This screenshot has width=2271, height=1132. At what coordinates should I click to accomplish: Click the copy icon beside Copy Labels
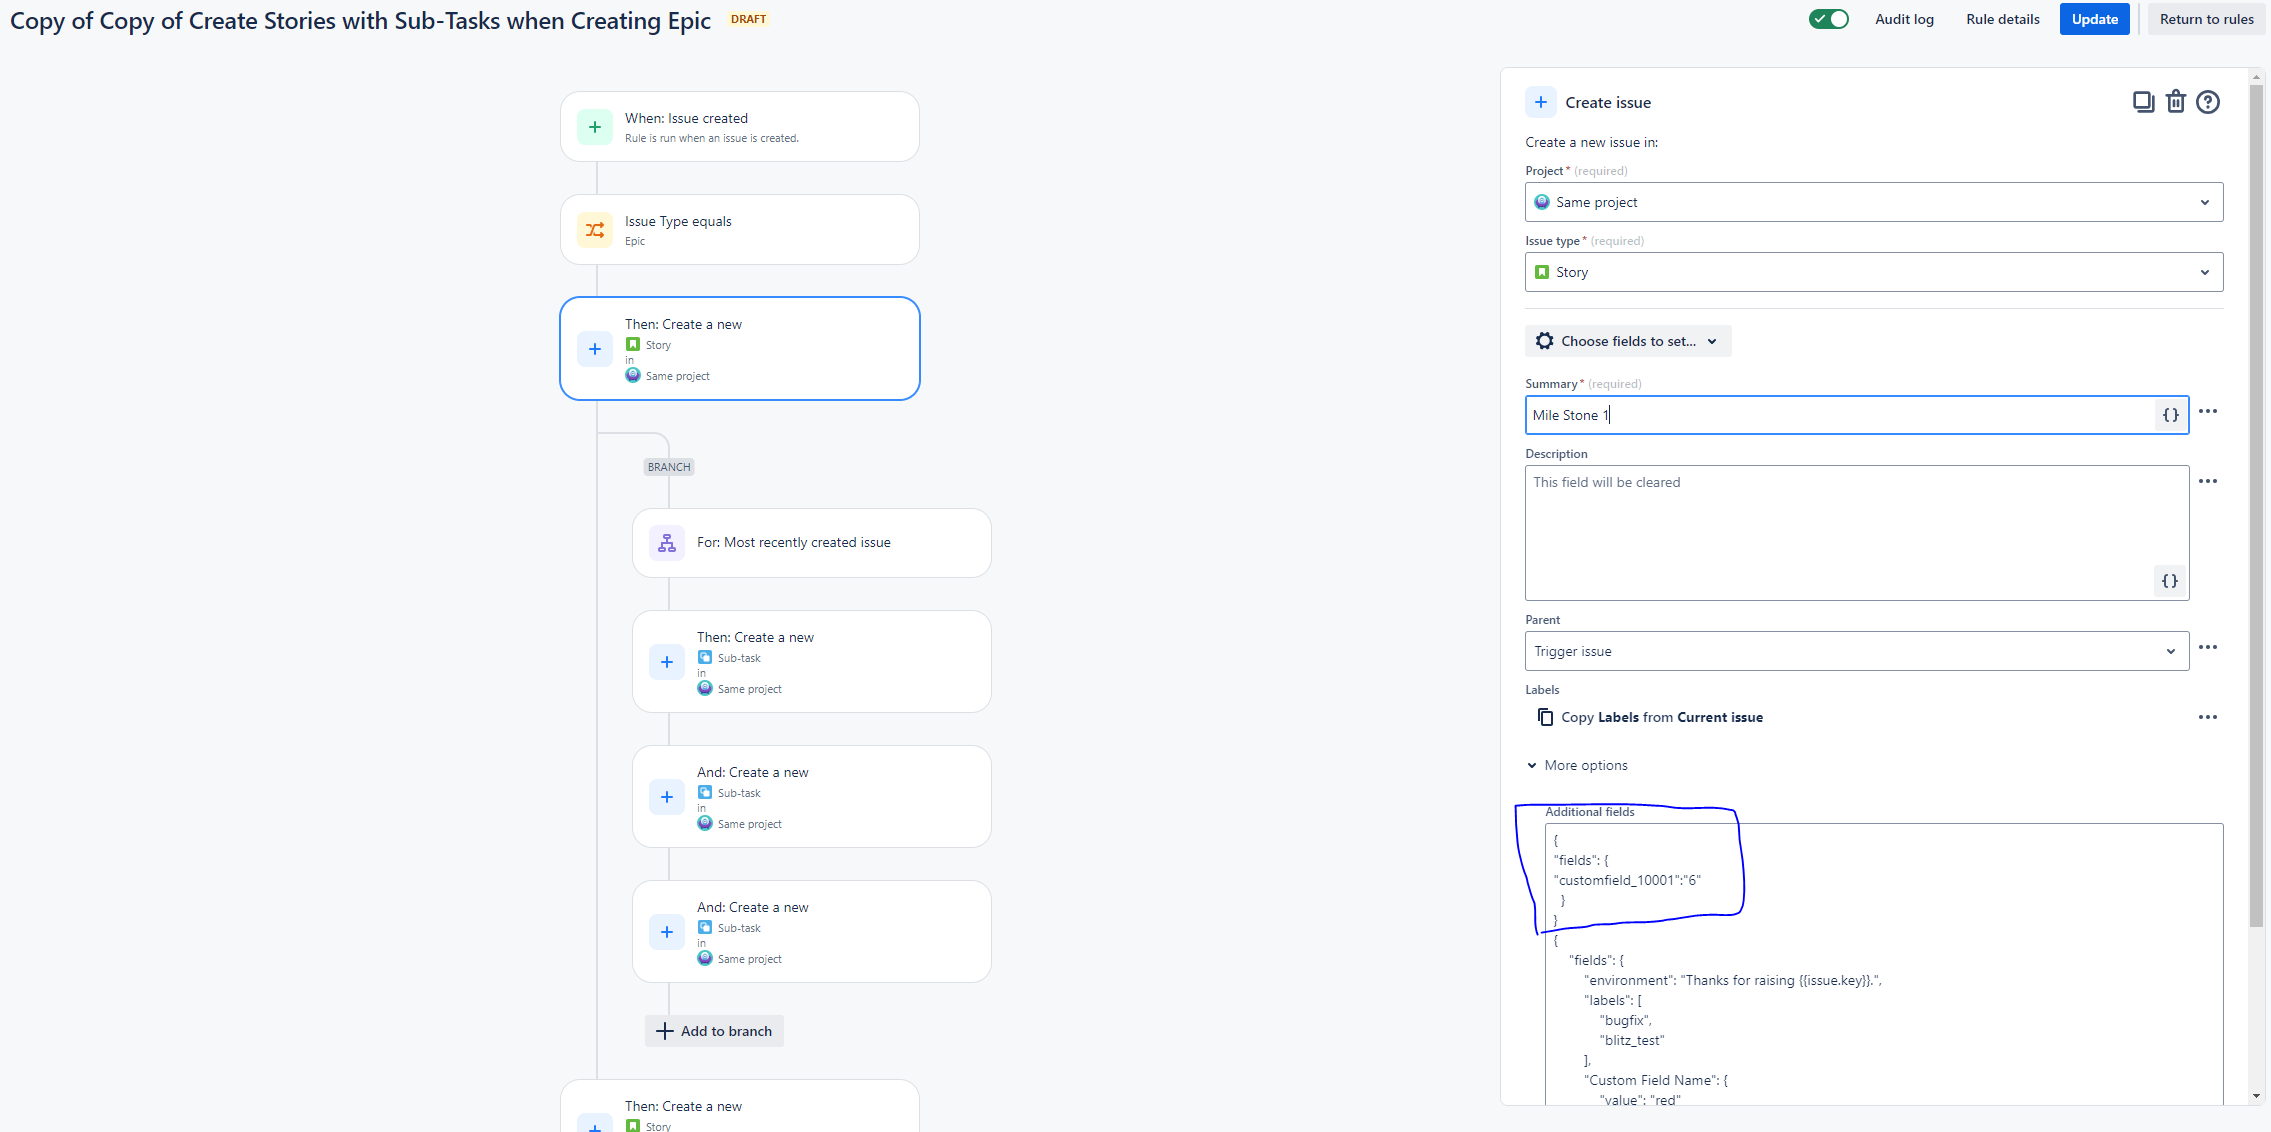coord(1546,717)
